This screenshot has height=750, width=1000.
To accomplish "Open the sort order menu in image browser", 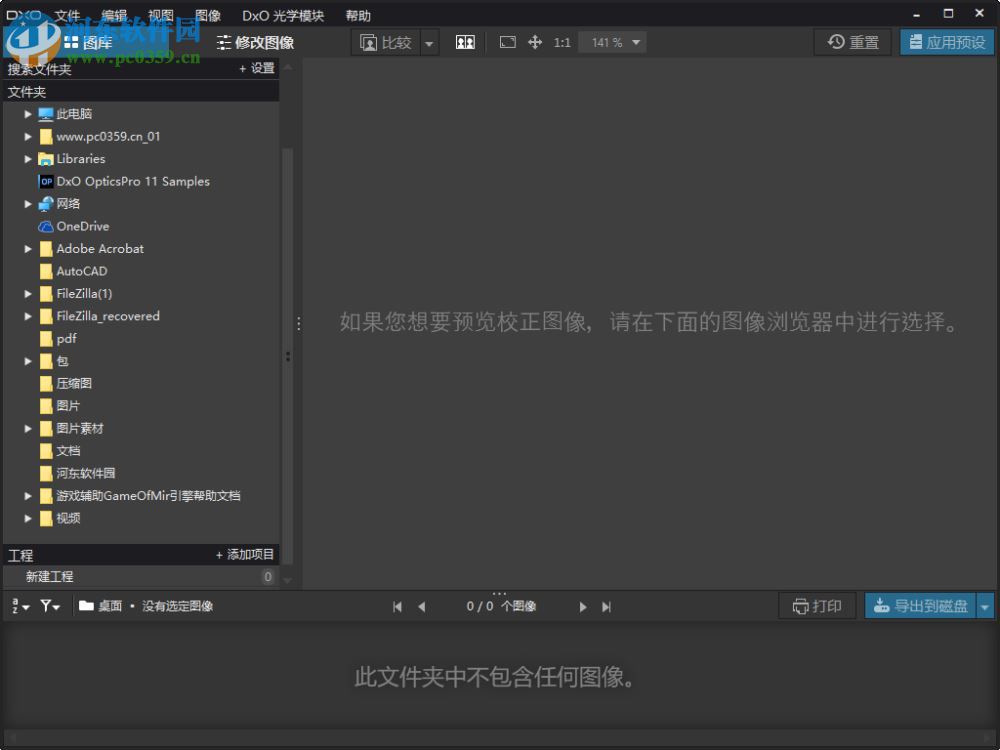I will (20, 606).
